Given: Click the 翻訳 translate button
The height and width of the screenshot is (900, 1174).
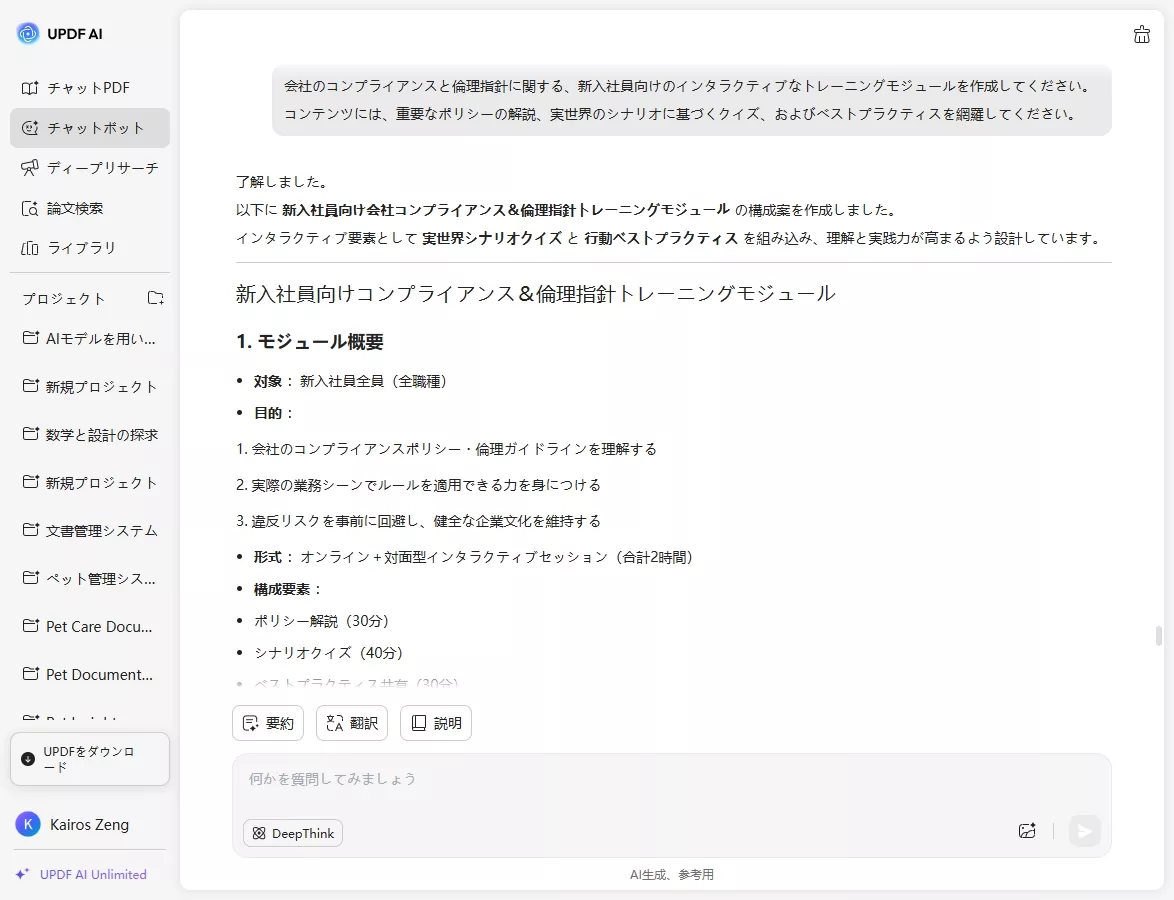Looking at the screenshot, I should coord(351,722).
